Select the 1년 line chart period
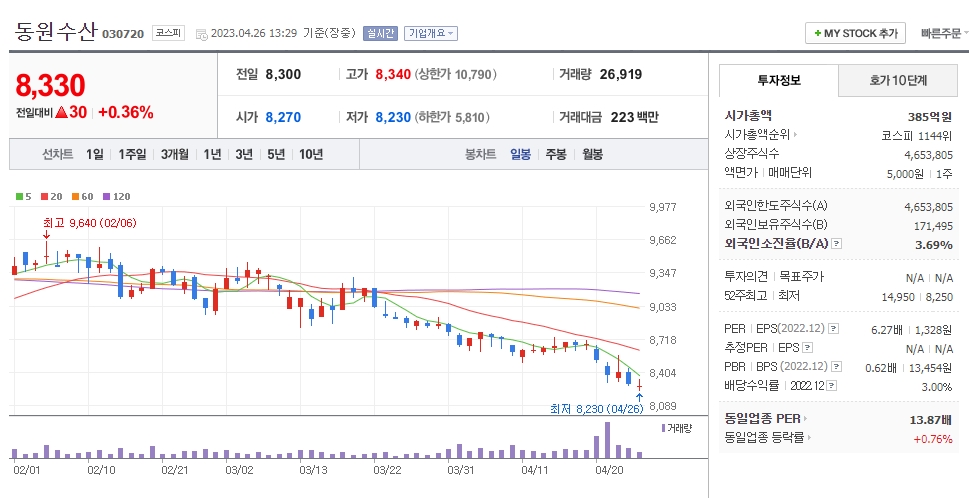Screen dimensions: 969x498 click(x=212, y=154)
